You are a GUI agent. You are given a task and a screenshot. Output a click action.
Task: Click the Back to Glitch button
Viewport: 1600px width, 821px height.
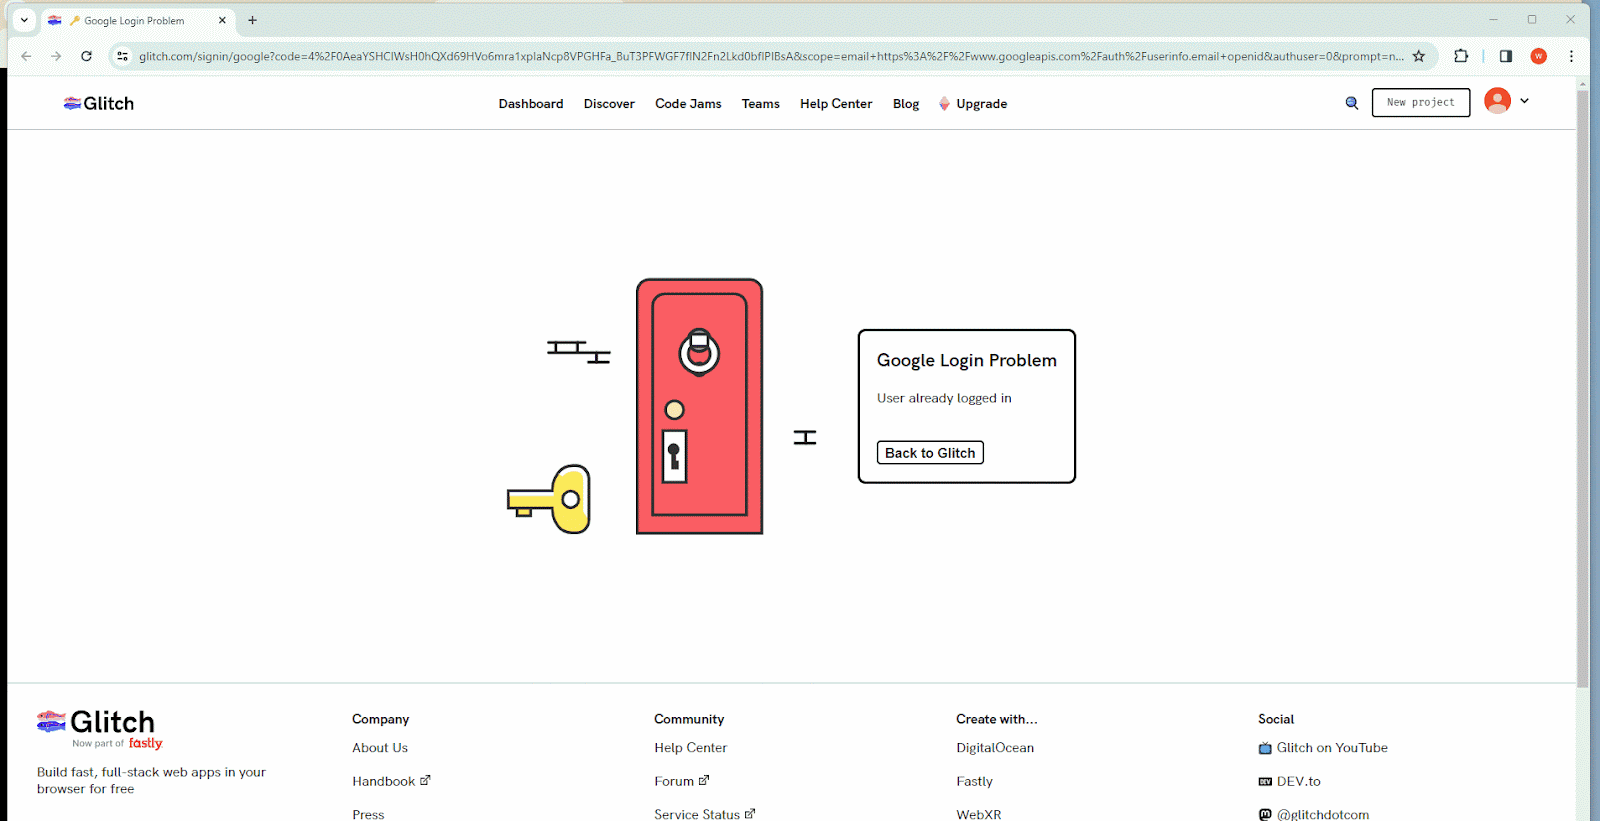pyautogui.click(x=930, y=453)
